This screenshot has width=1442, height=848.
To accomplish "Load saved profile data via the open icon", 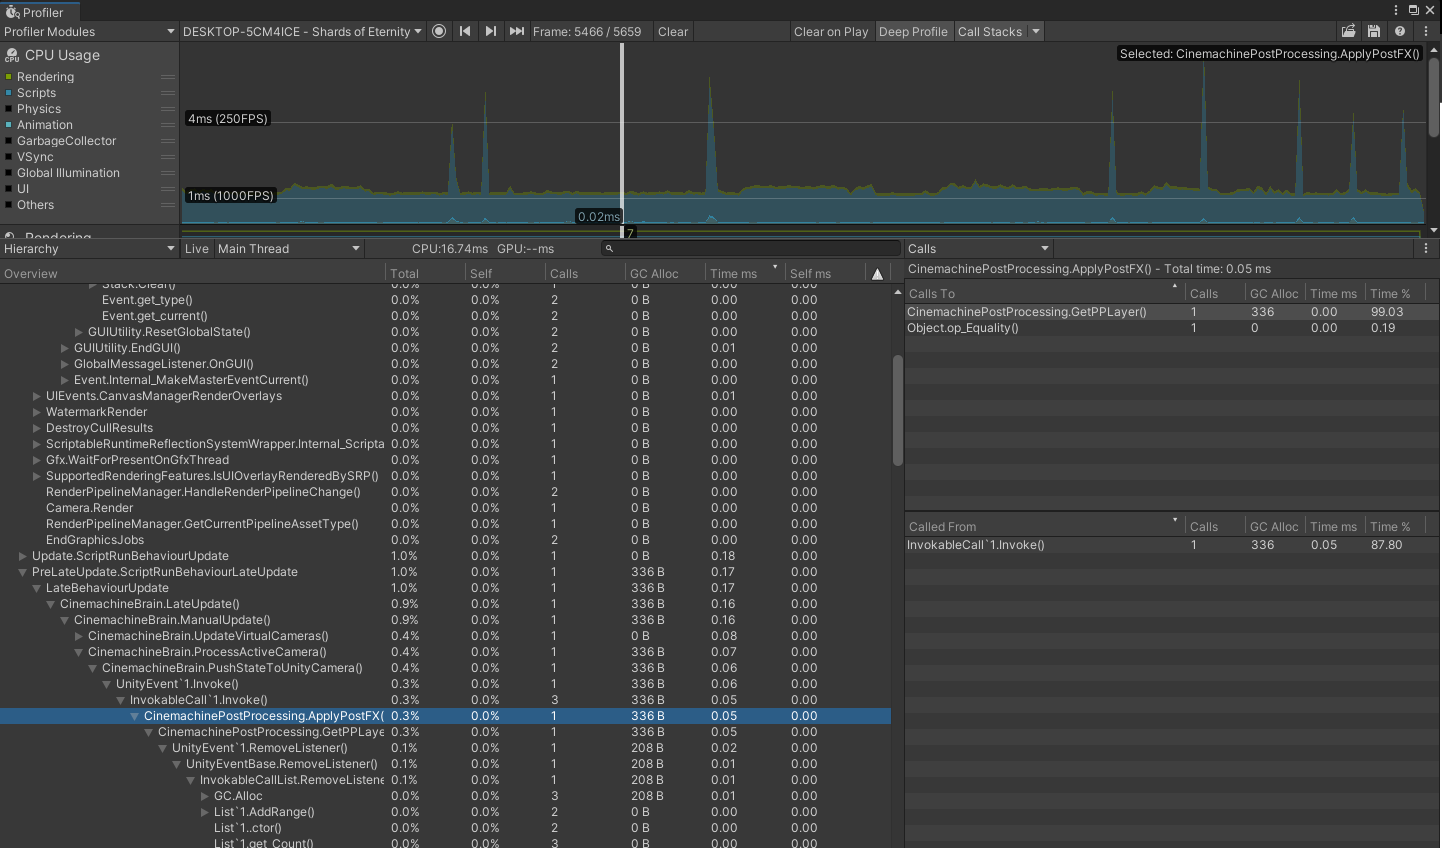I will pyautogui.click(x=1347, y=31).
